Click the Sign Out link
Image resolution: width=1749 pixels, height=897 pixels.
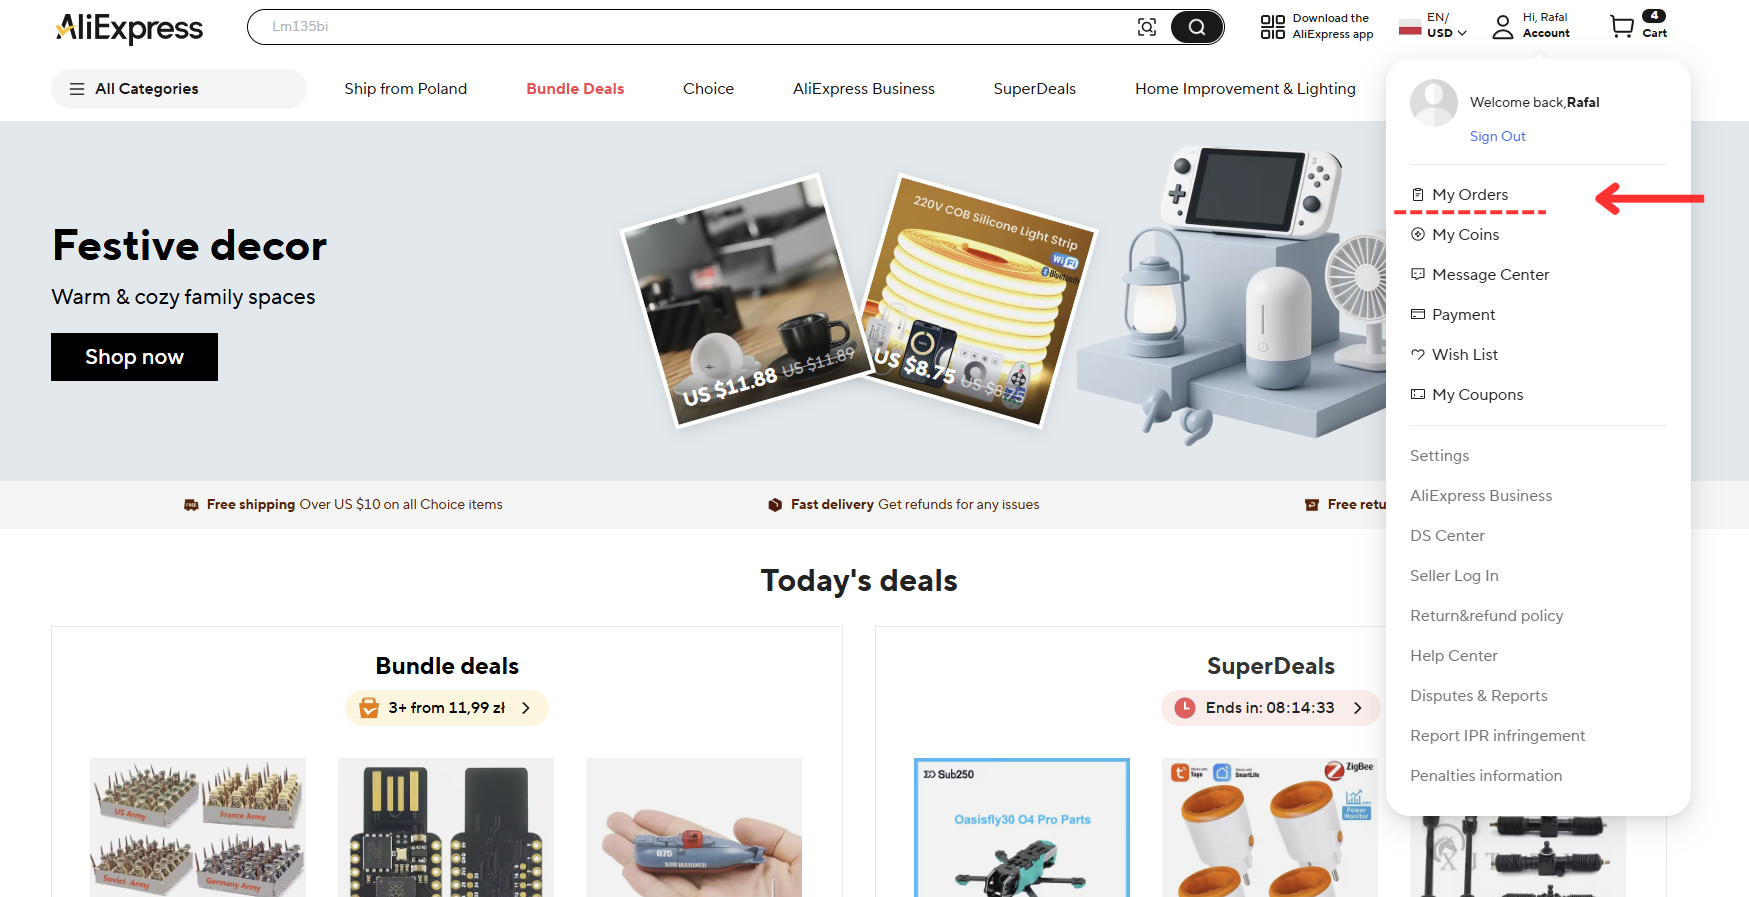pos(1497,136)
